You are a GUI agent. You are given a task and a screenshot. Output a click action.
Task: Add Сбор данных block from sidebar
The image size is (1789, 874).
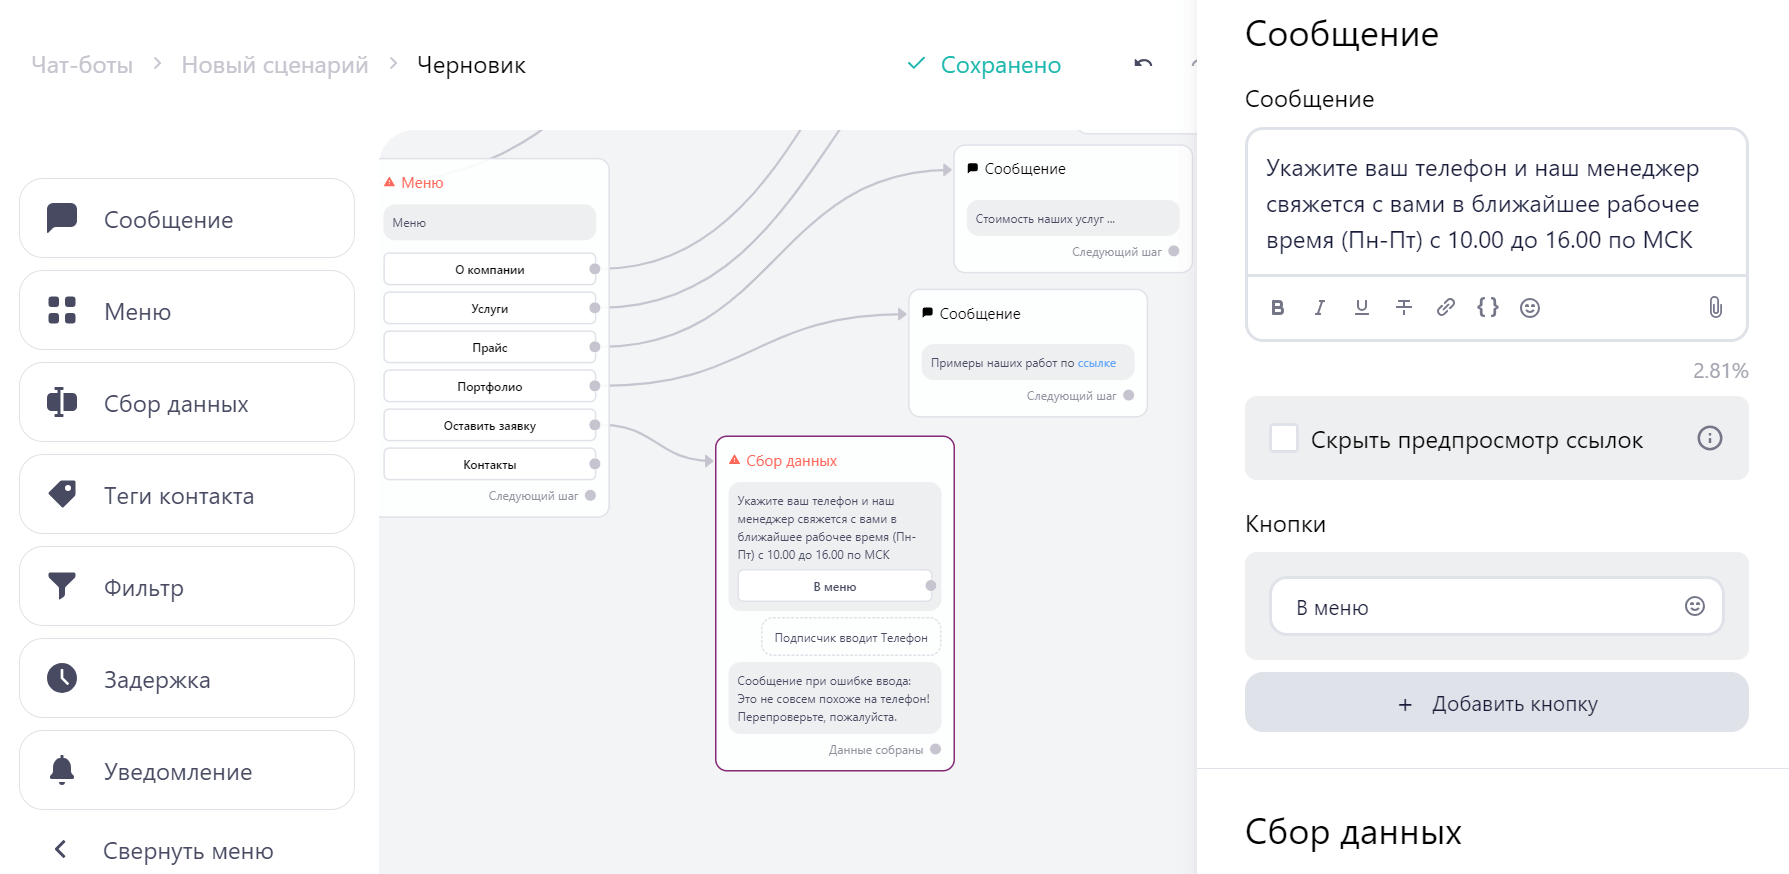coord(187,402)
